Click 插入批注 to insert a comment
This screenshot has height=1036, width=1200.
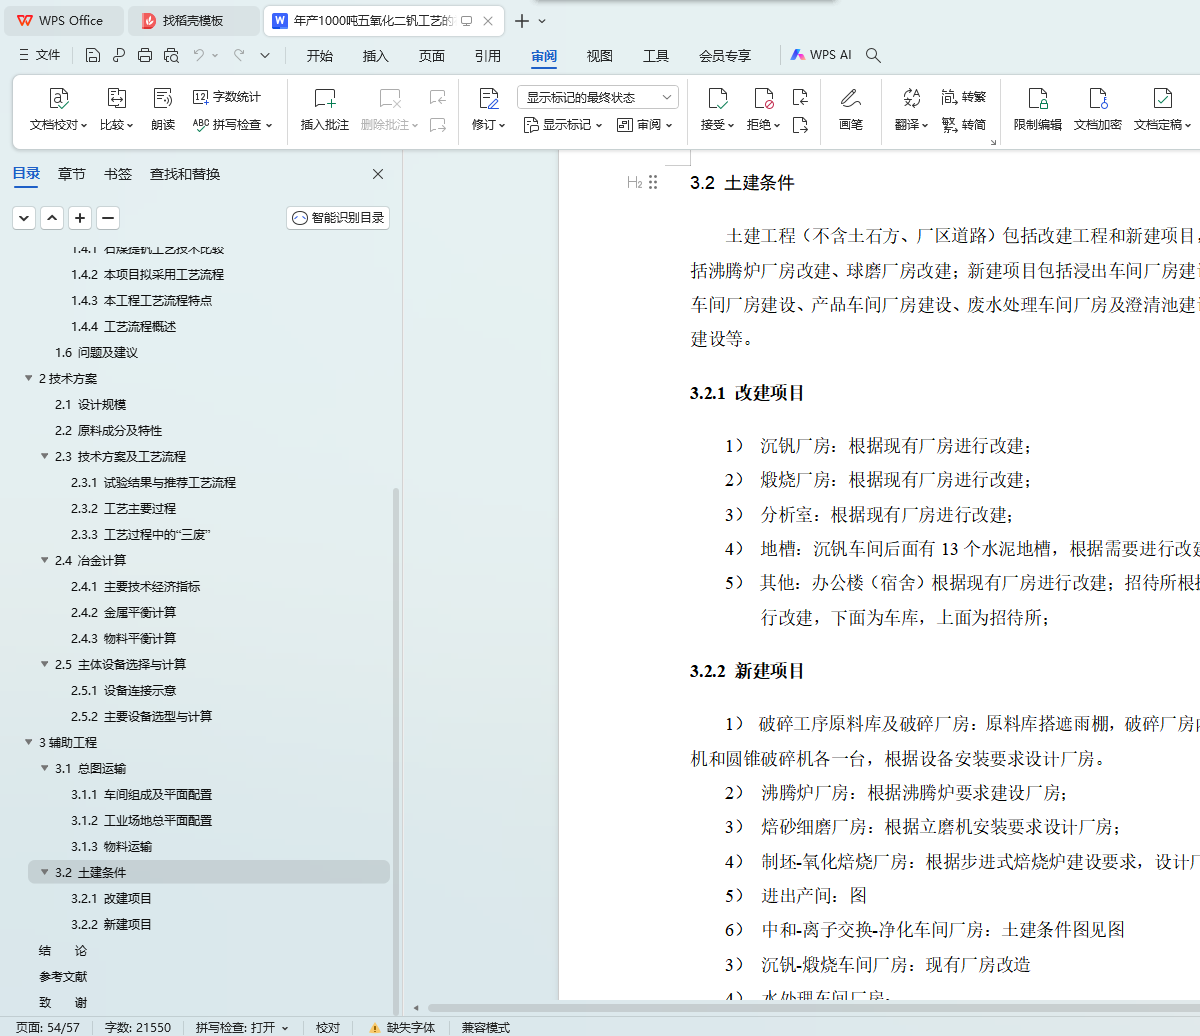[325, 110]
